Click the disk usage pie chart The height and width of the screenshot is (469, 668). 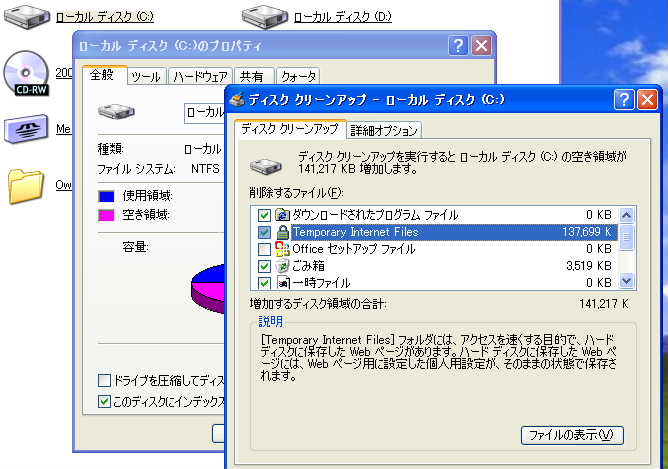(208, 289)
